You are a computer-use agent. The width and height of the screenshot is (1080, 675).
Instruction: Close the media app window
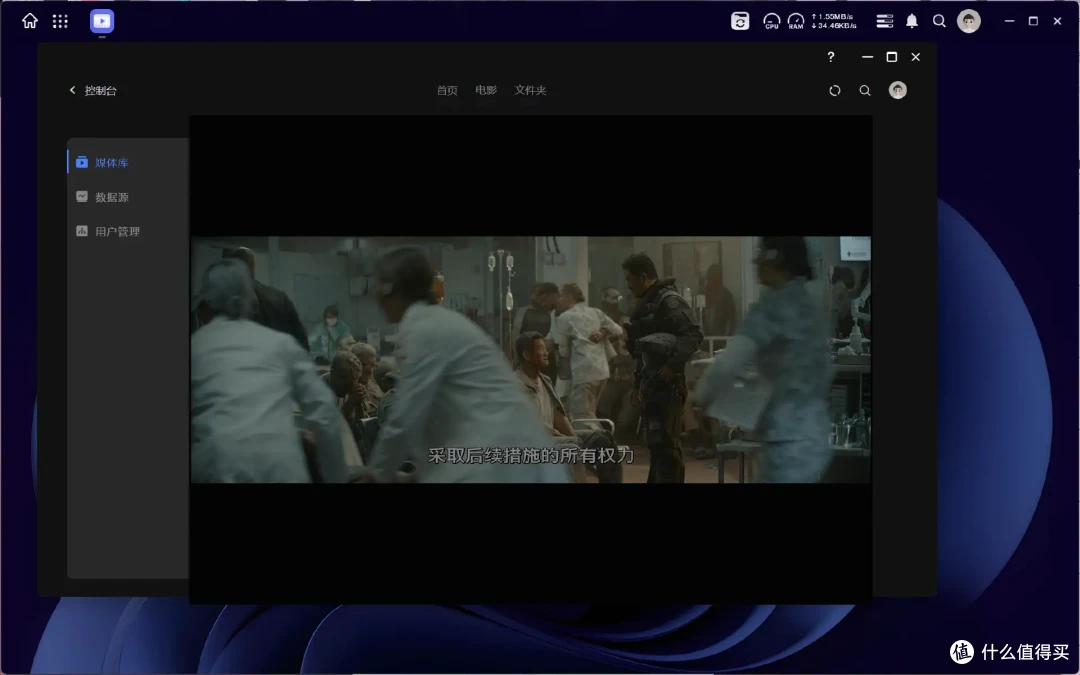point(915,57)
